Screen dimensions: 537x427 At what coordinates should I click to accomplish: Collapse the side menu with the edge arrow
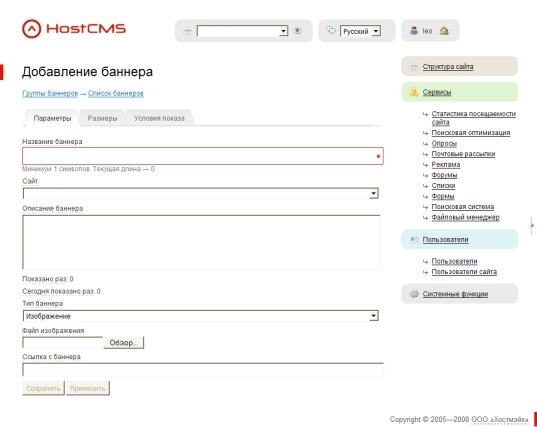(533, 225)
